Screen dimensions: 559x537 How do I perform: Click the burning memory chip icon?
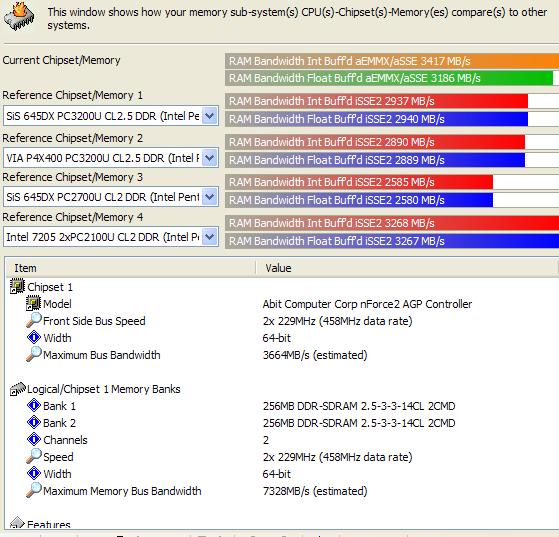click(x=19, y=16)
